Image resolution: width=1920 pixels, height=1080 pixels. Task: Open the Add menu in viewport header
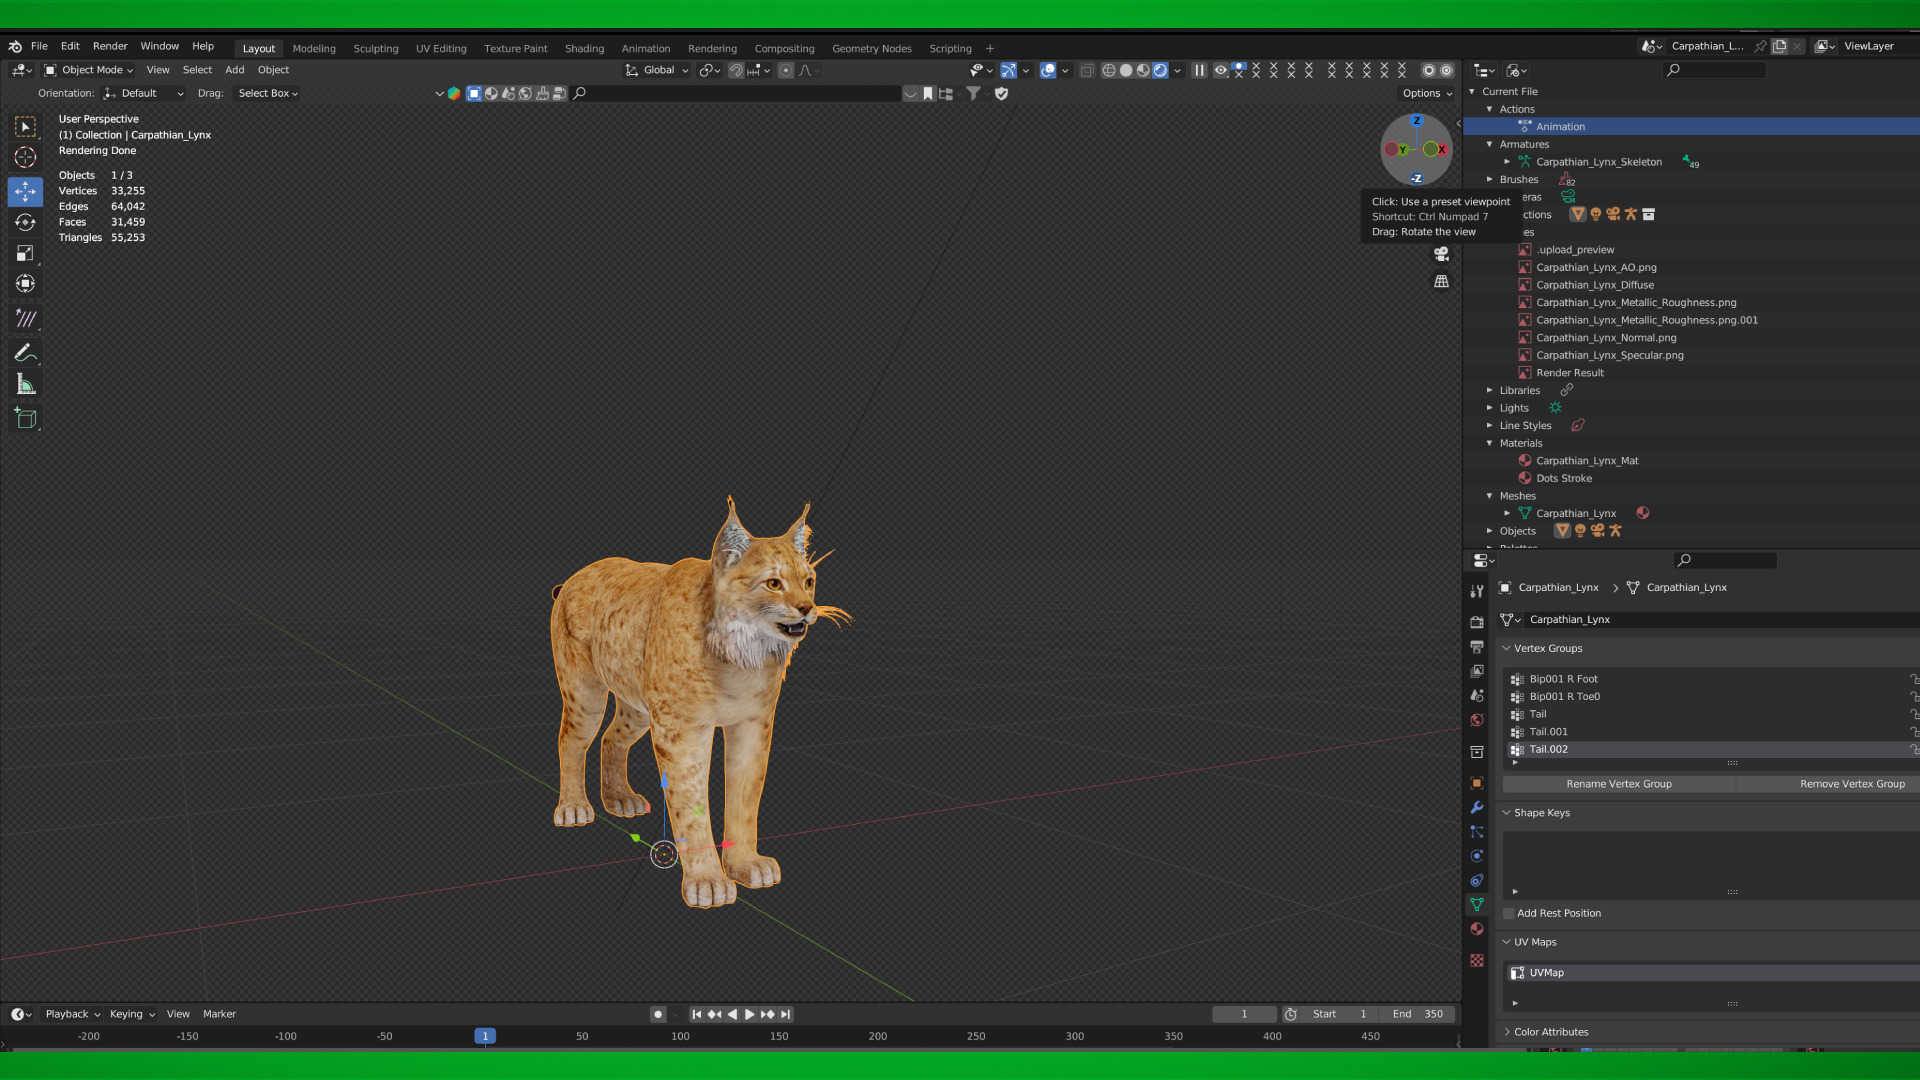point(234,70)
